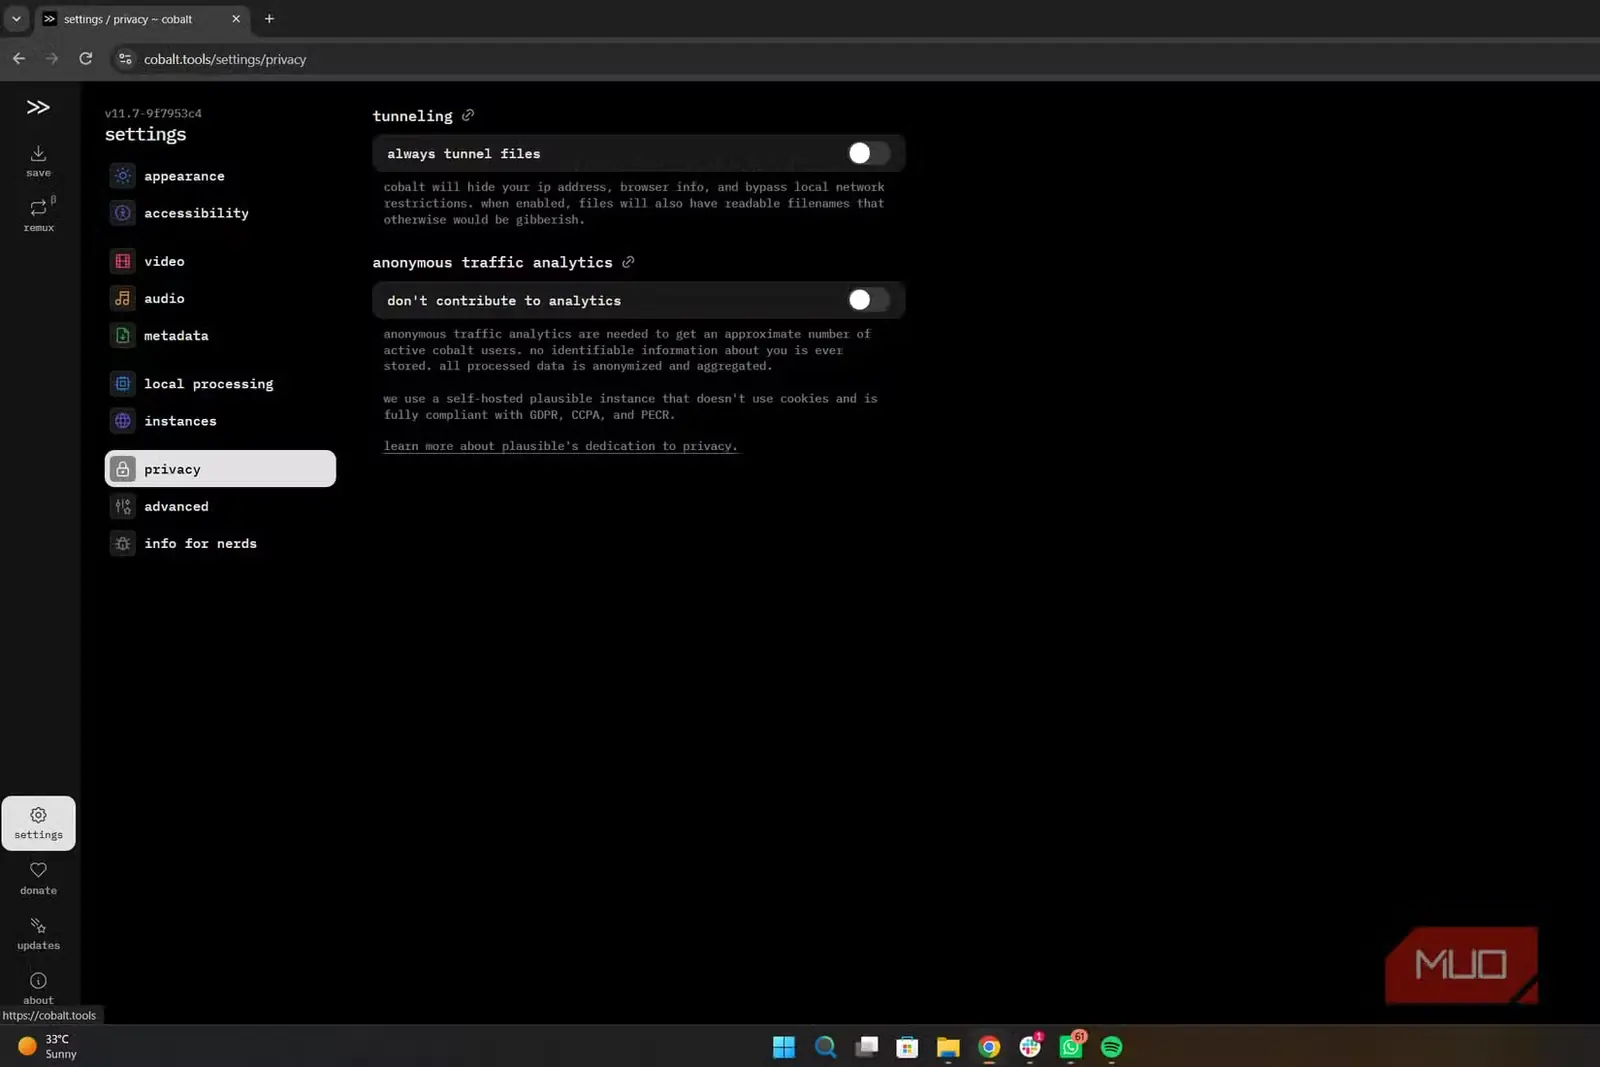Viewport: 1600px width, 1067px height.
Task: Select the local processing menu item
Action: 220,384
